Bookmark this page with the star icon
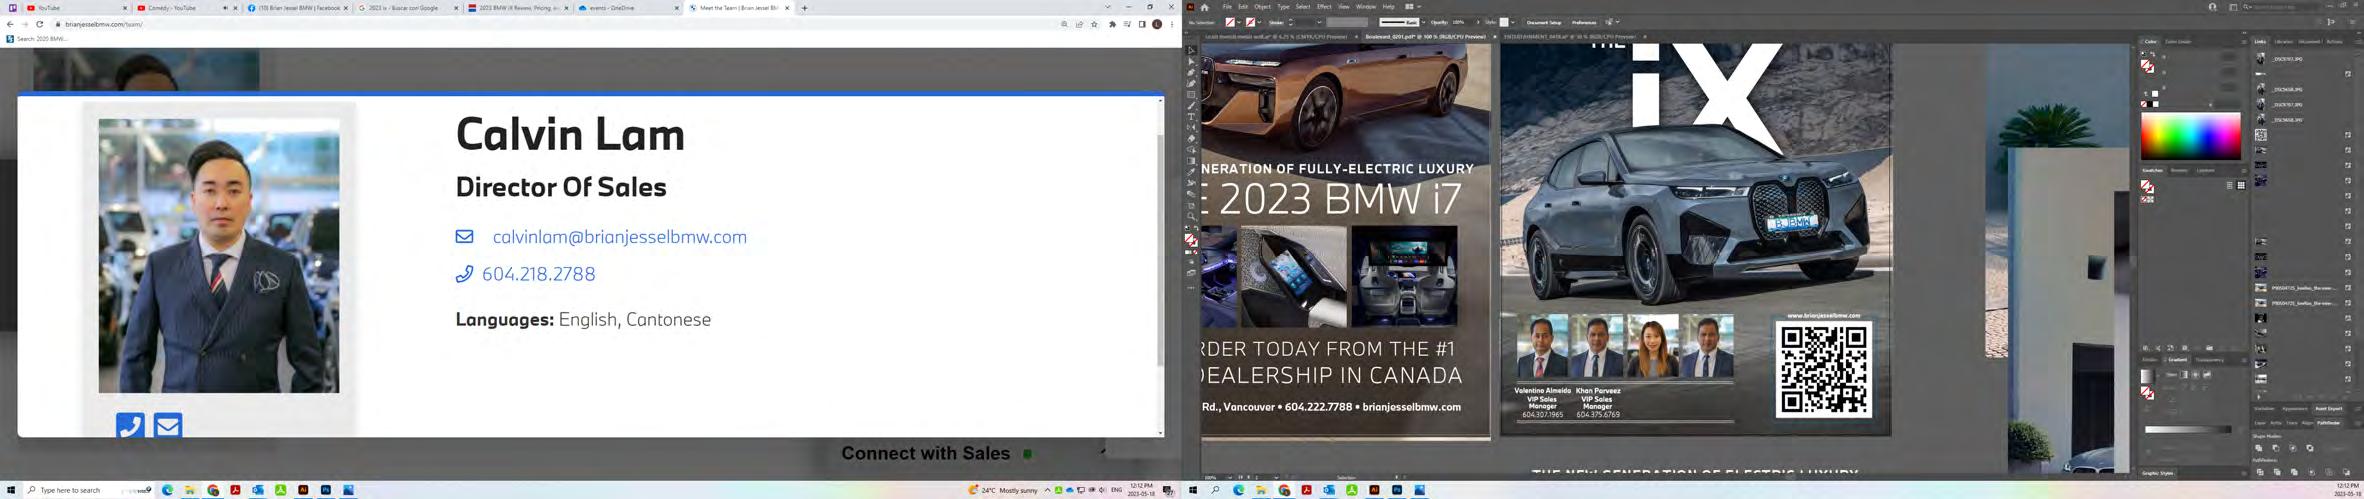This screenshot has height=499, width=2364. (1095, 24)
